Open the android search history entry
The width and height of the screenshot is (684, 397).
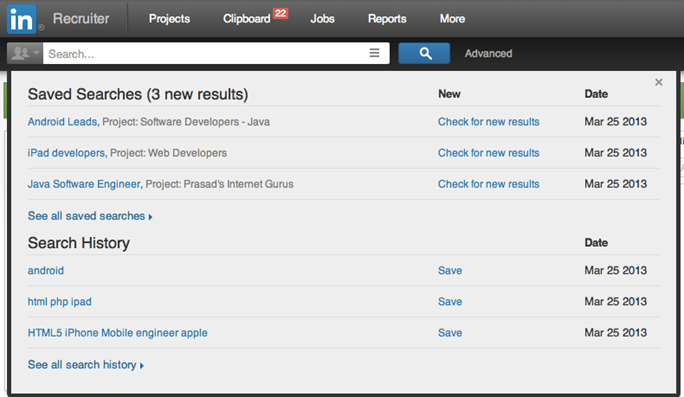click(46, 270)
